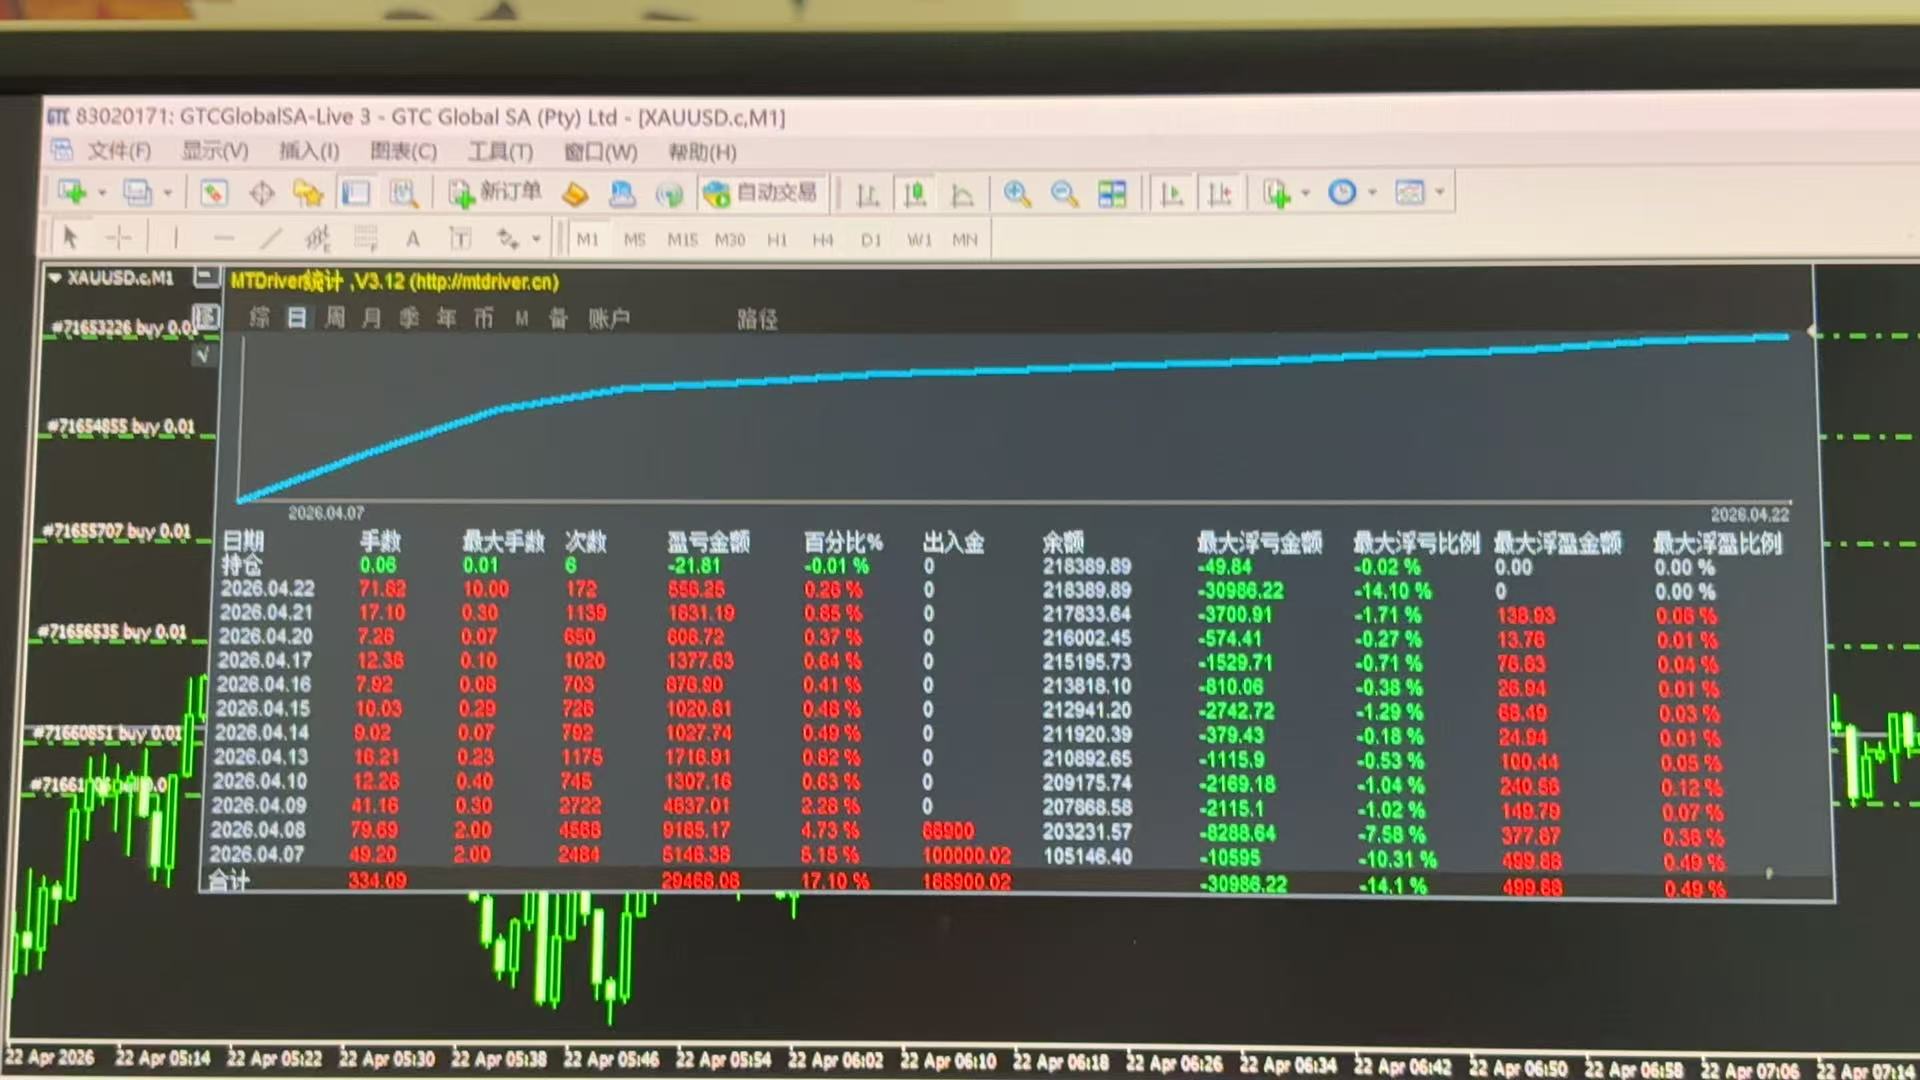Toggle the favorites star toolbar icon
1920x1080 pixels.
(x=308, y=193)
